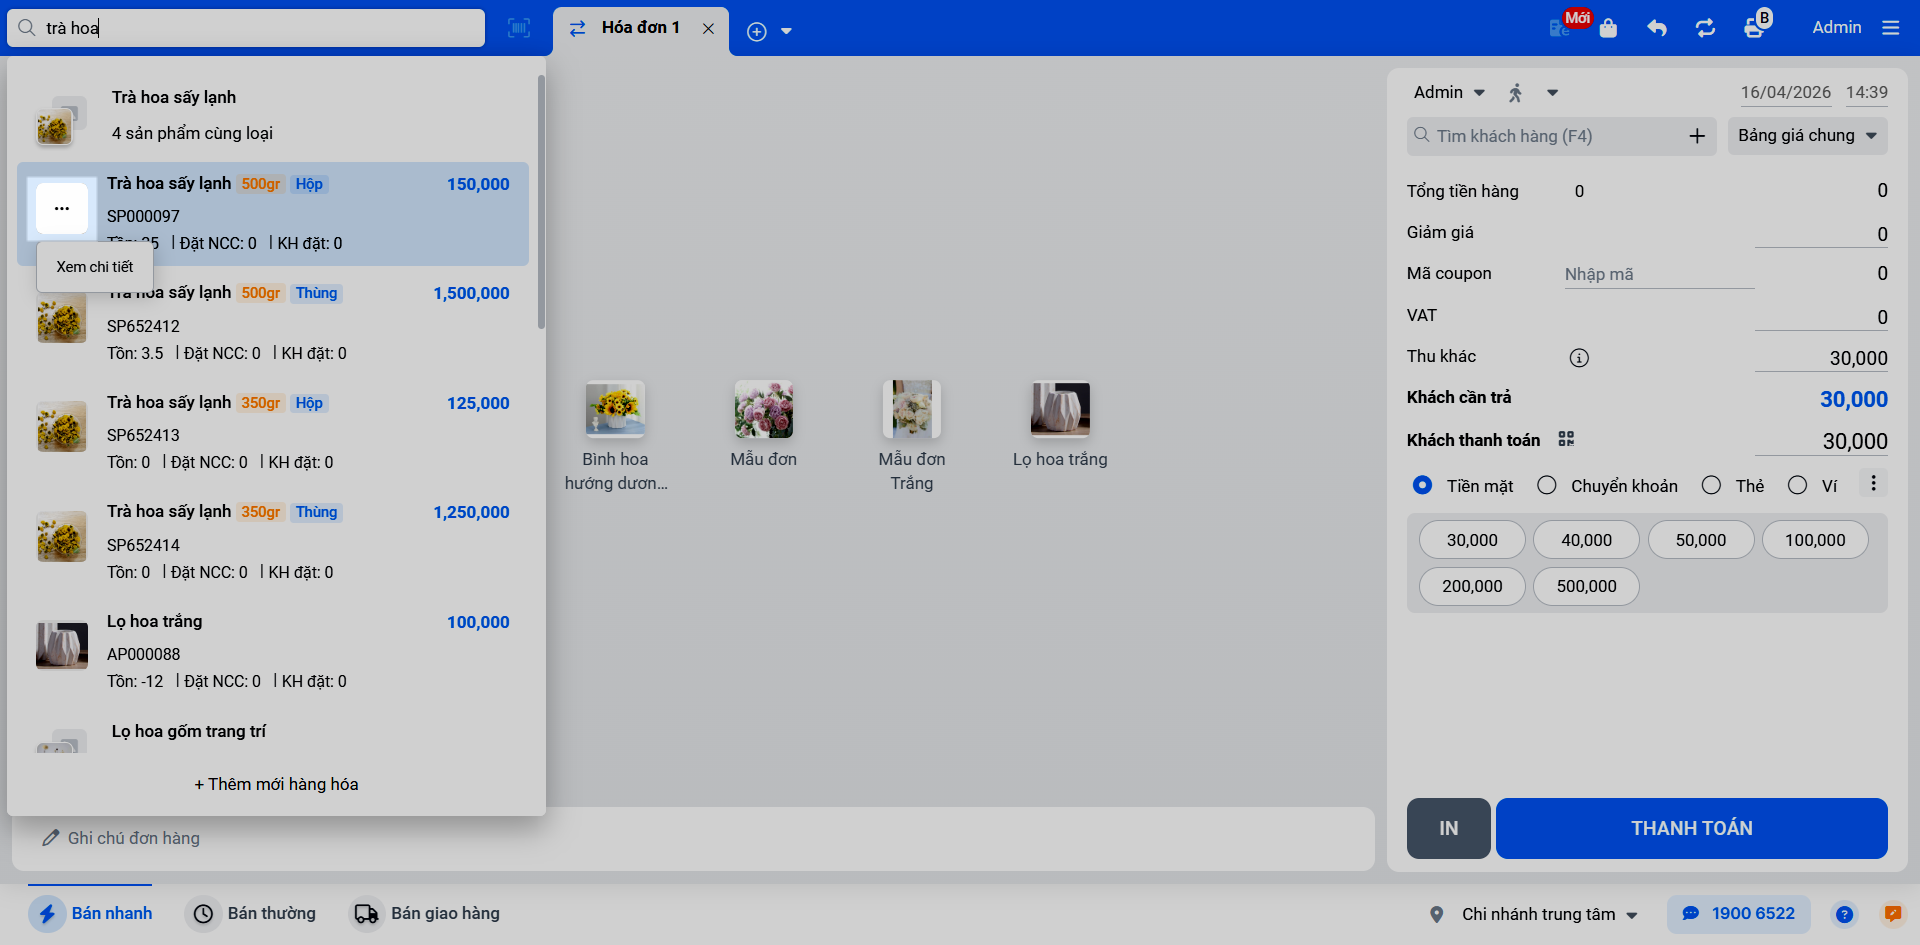Click the 16/04/2026 date field

point(1786,93)
